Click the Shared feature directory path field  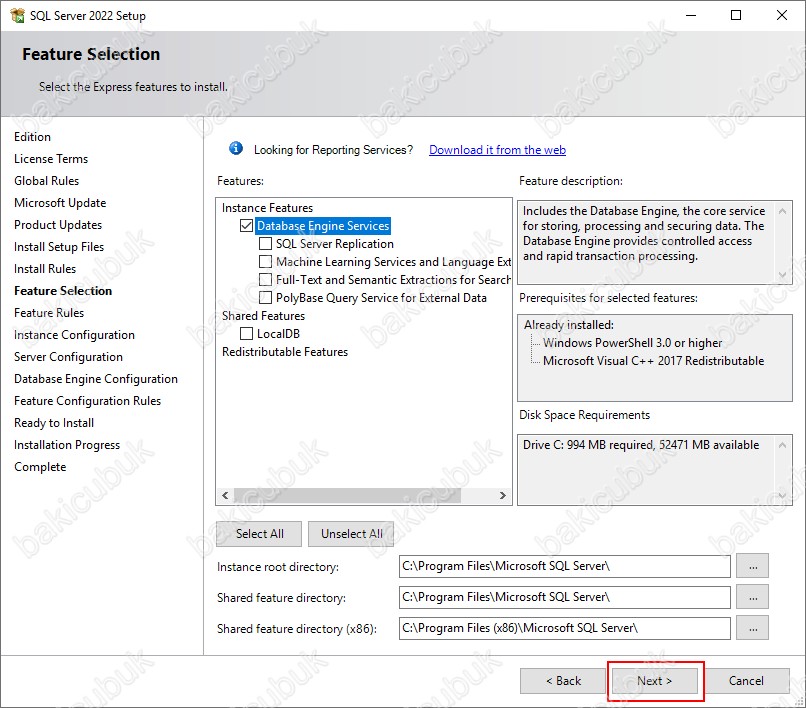[564, 597]
